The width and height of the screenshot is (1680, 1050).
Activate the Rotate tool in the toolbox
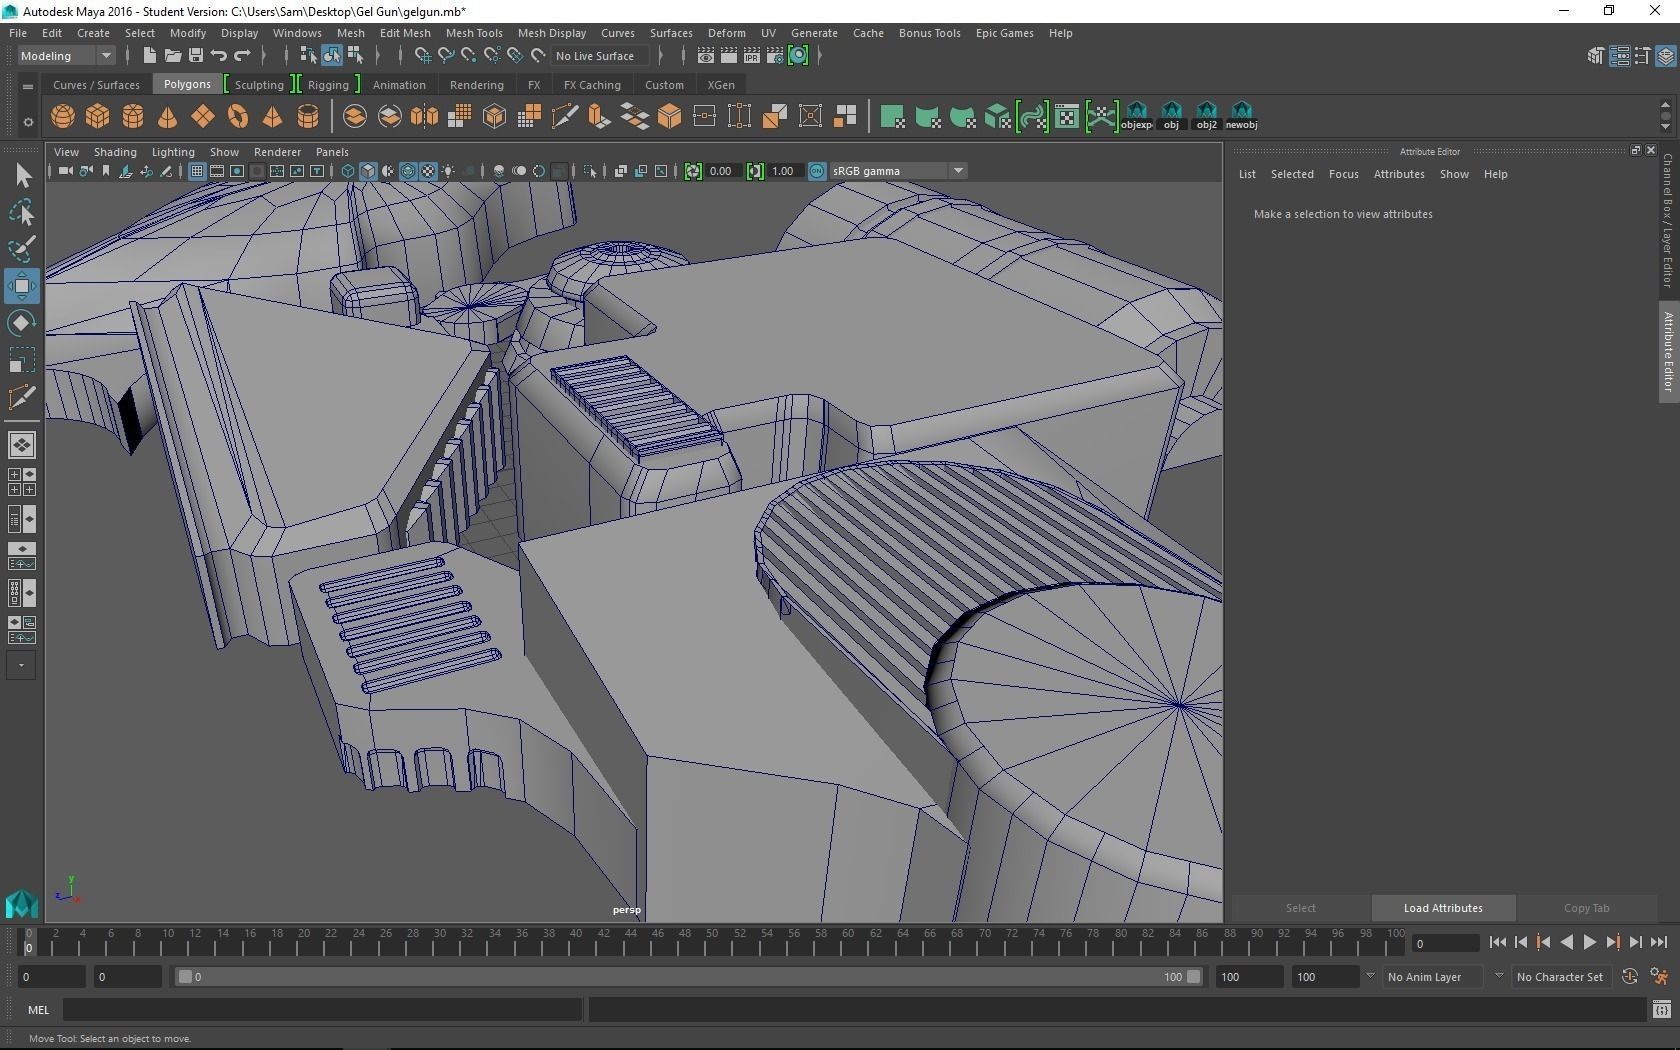coord(21,323)
